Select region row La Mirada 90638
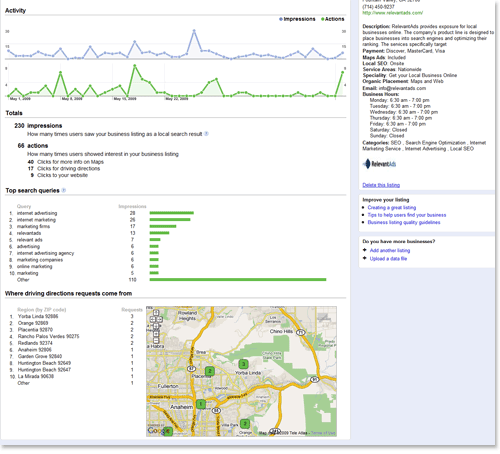This screenshot has height=454, width=500. tap(72, 376)
